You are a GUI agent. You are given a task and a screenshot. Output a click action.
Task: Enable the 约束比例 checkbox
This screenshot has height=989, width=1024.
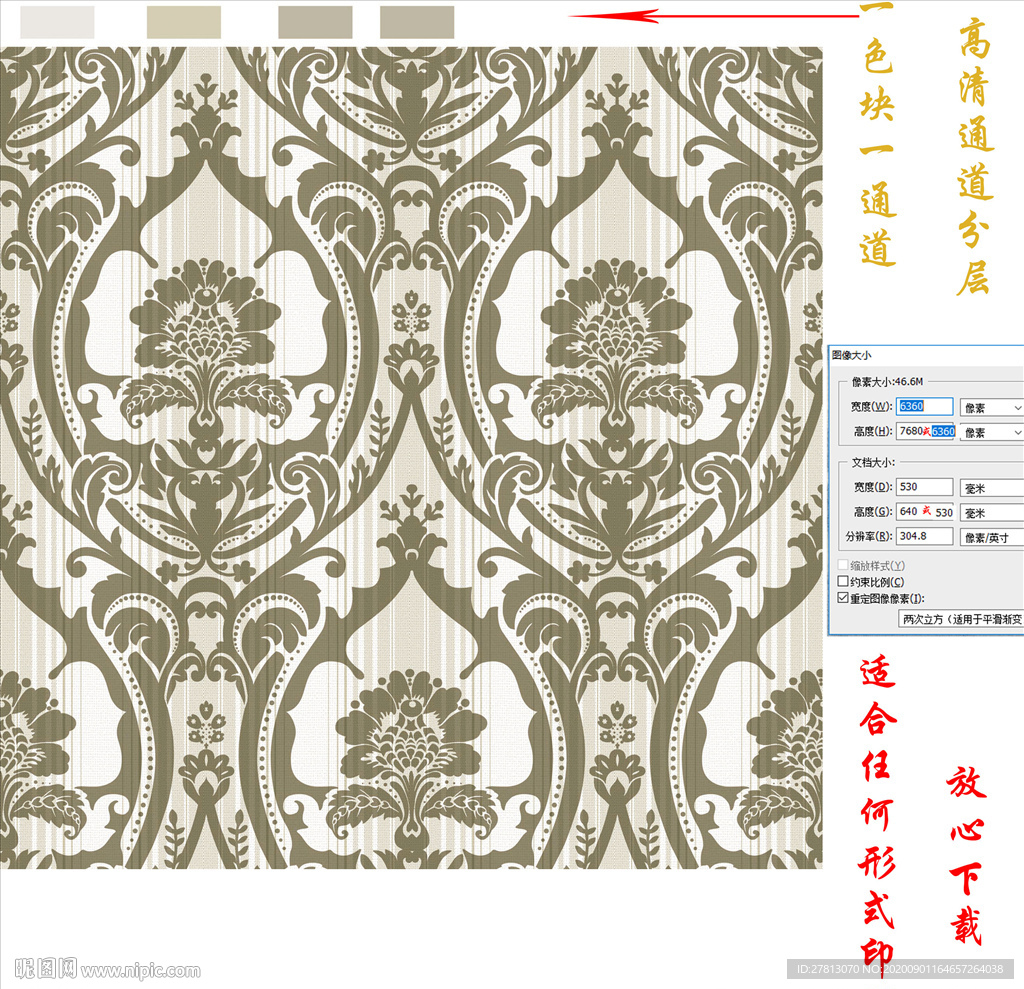pyautogui.click(x=843, y=581)
